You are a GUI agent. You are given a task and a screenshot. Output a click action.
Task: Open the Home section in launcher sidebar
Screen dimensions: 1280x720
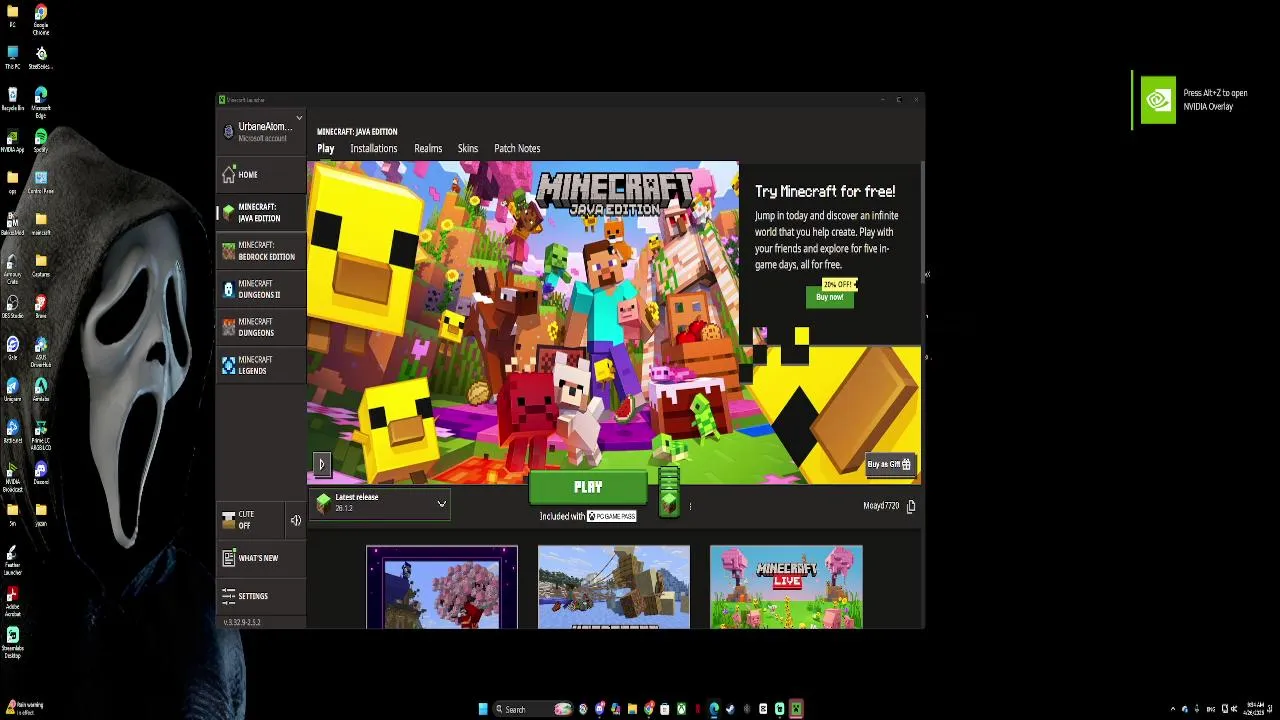point(261,175)
